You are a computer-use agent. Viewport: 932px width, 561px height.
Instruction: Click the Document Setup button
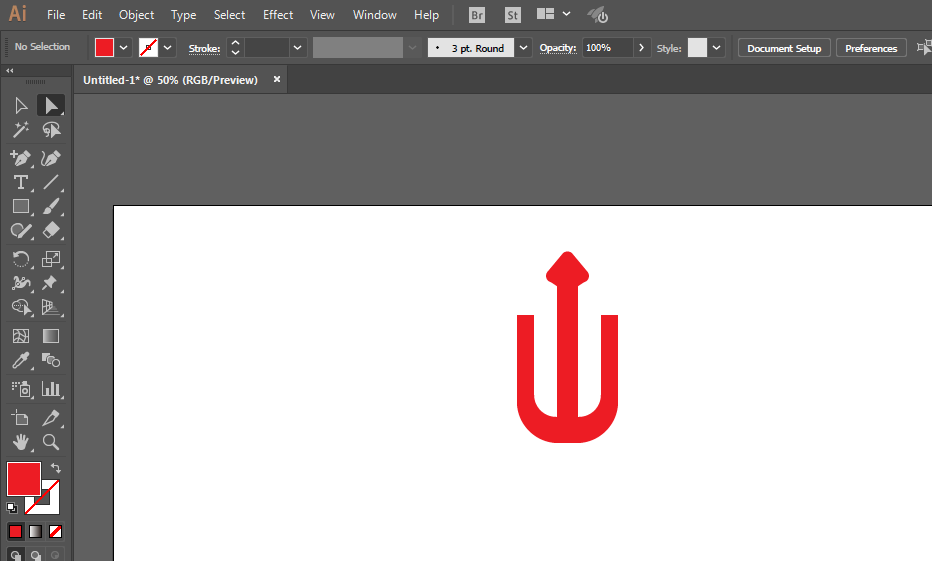point(784,48)
